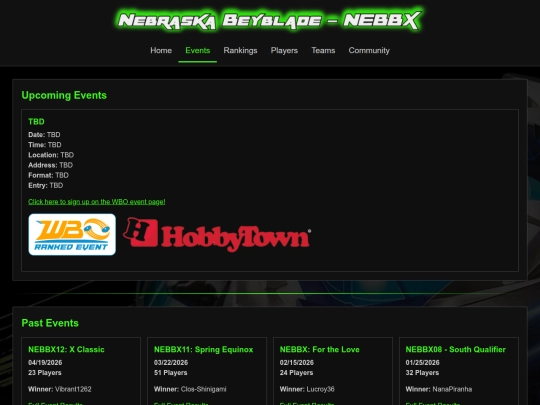The height and width of the screenshot is (405, 540).
Task: Switch to the Teams tab
Action: pyautogui.click(x=323, y=50)
